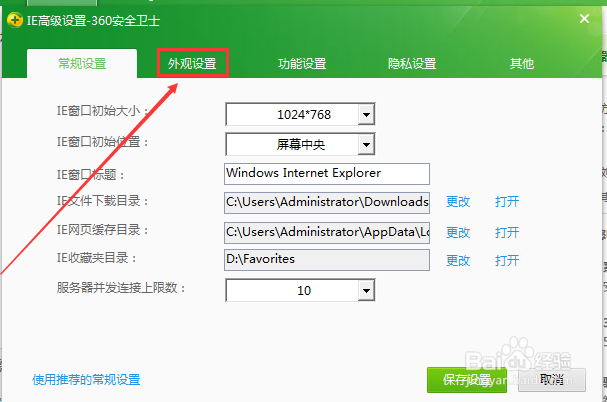
Task: Expand the 服务器并发连接上限数 dropdown arrow
Action: pyautogui.click(x=366, y=290)
